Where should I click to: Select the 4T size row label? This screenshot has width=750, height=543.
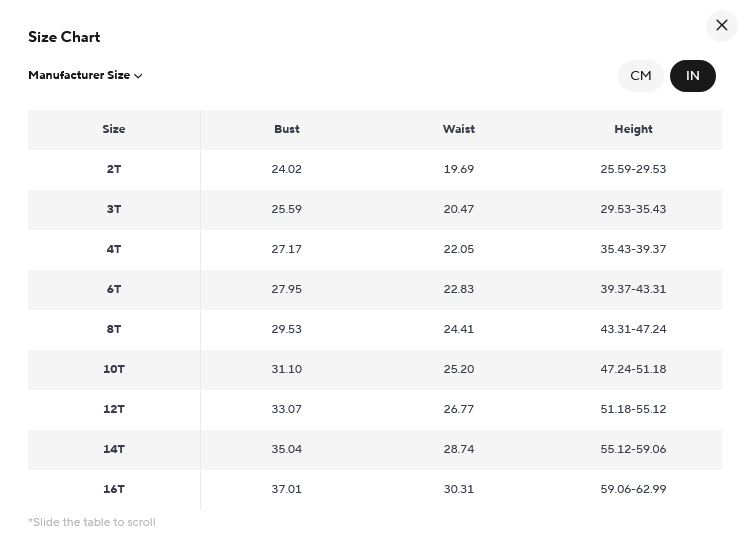coord(114,249)
